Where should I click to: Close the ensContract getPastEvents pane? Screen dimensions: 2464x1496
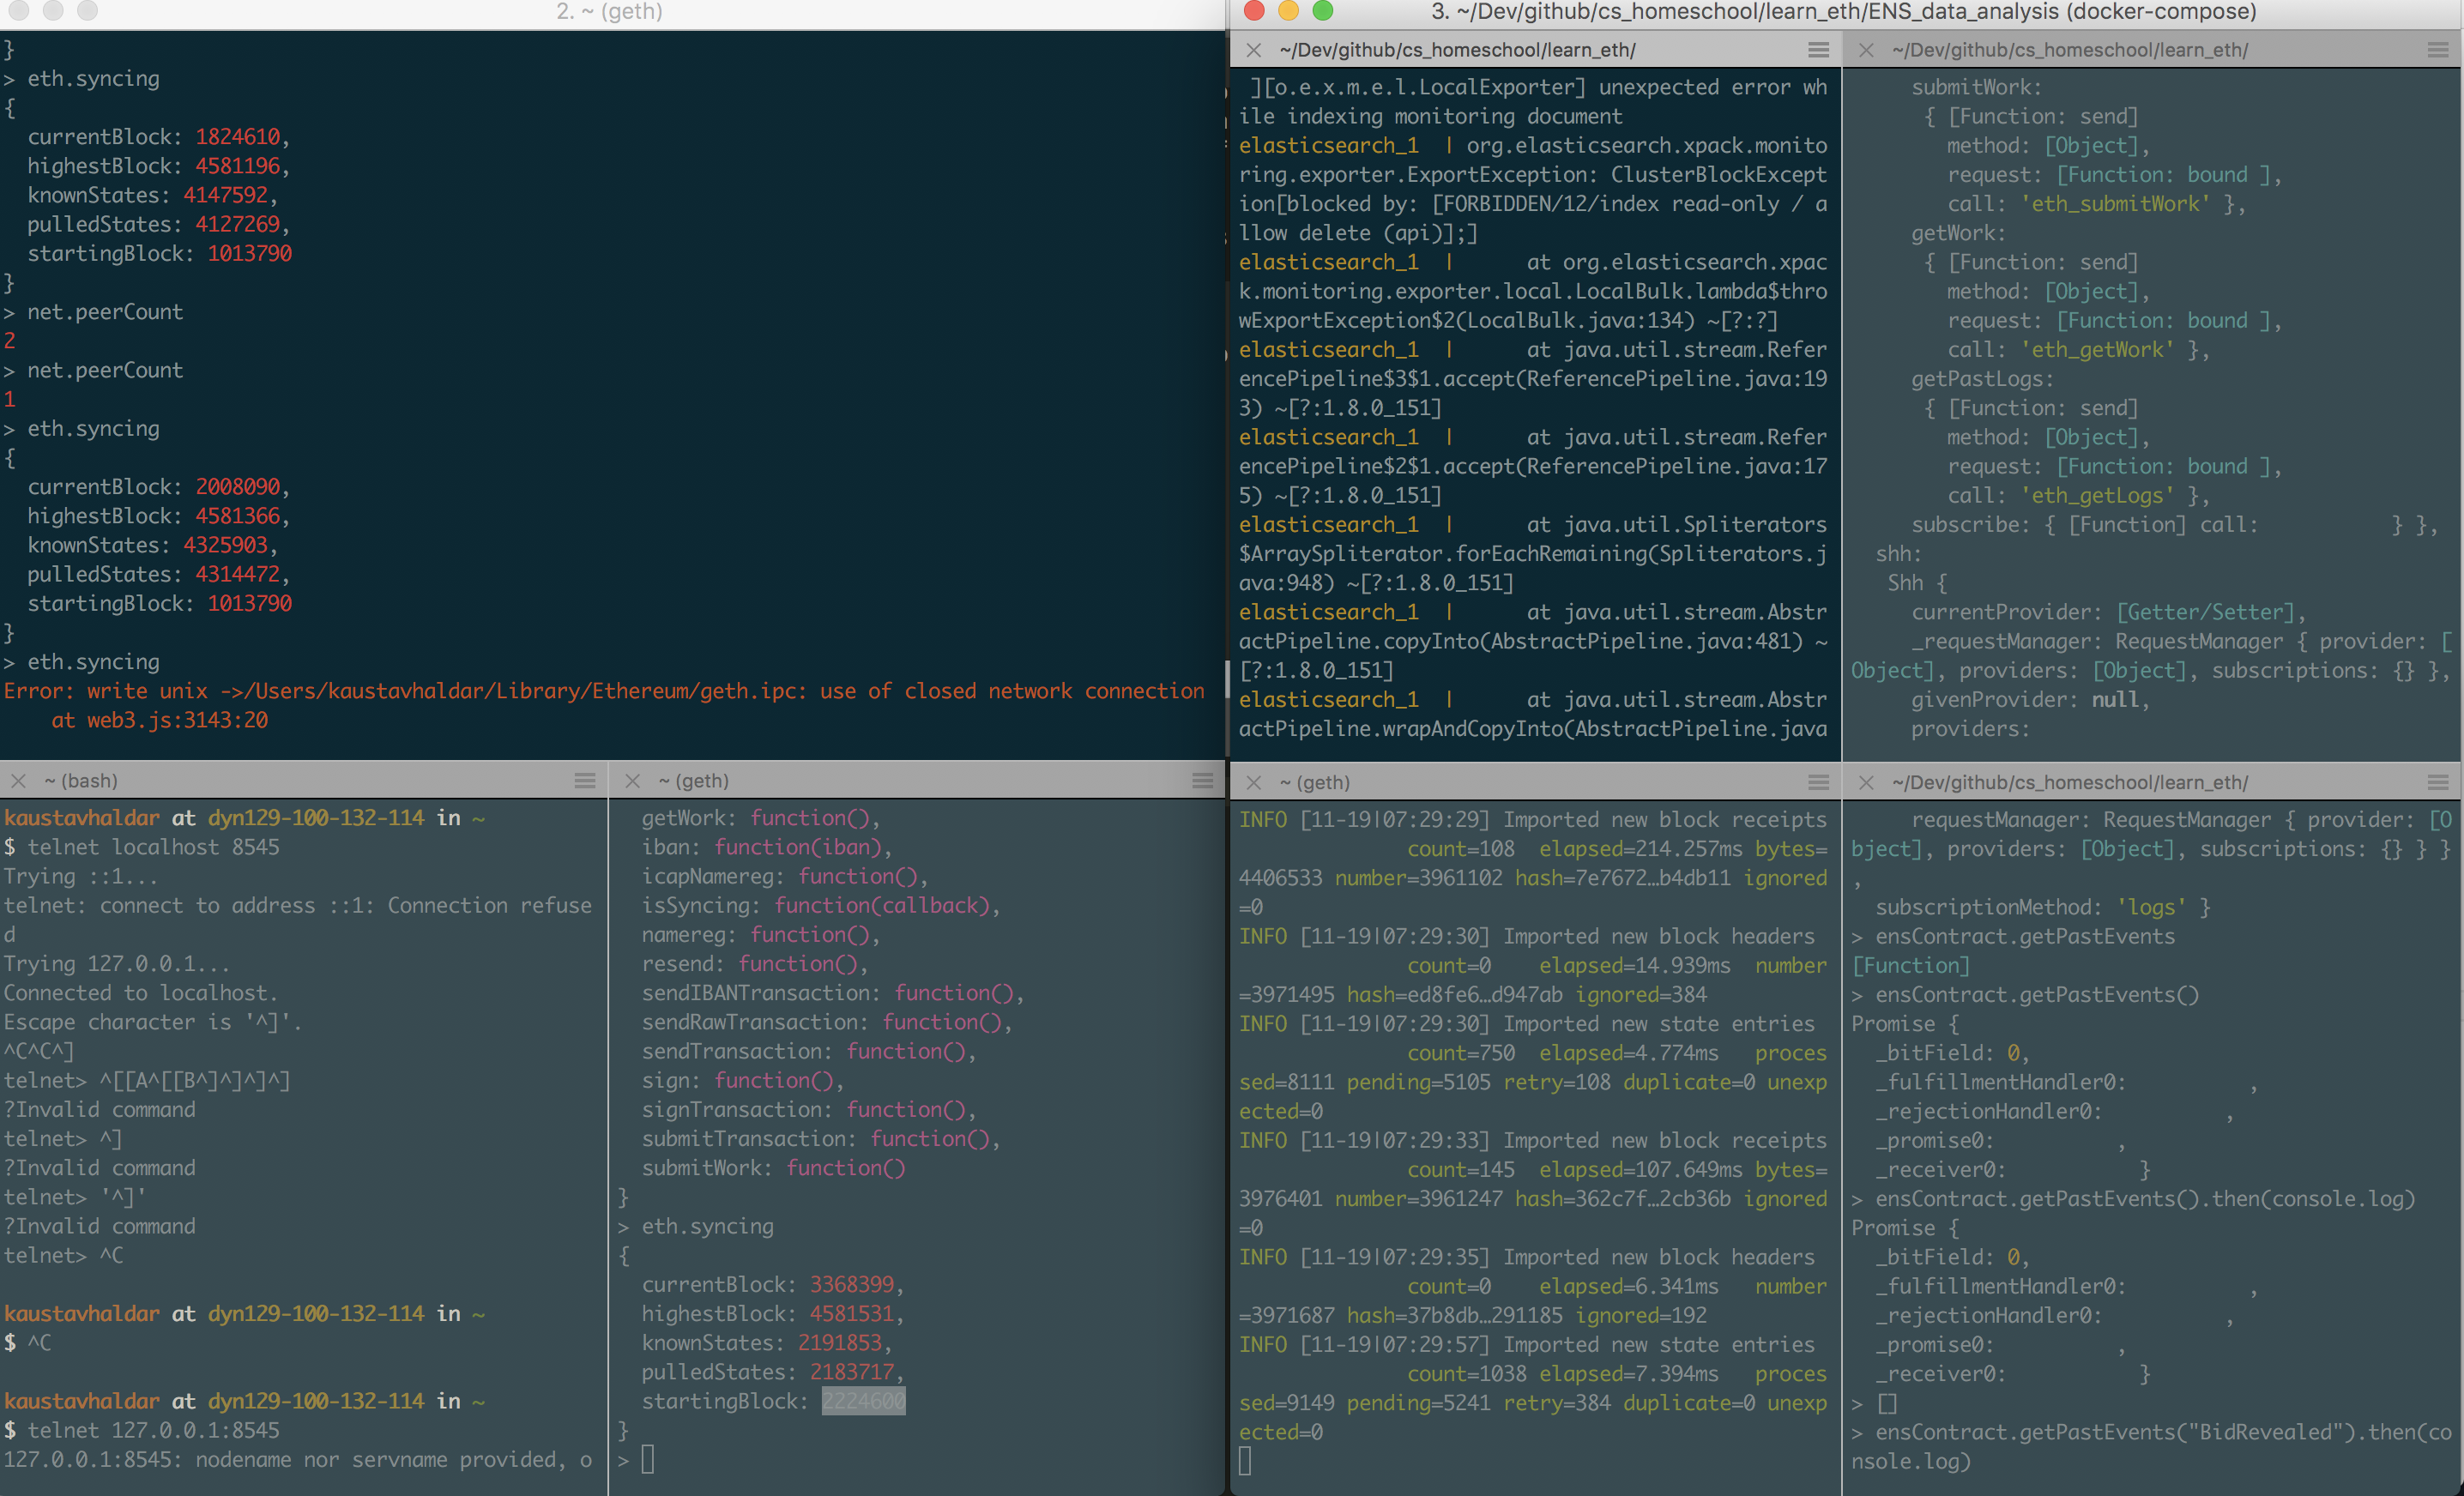1866,783
